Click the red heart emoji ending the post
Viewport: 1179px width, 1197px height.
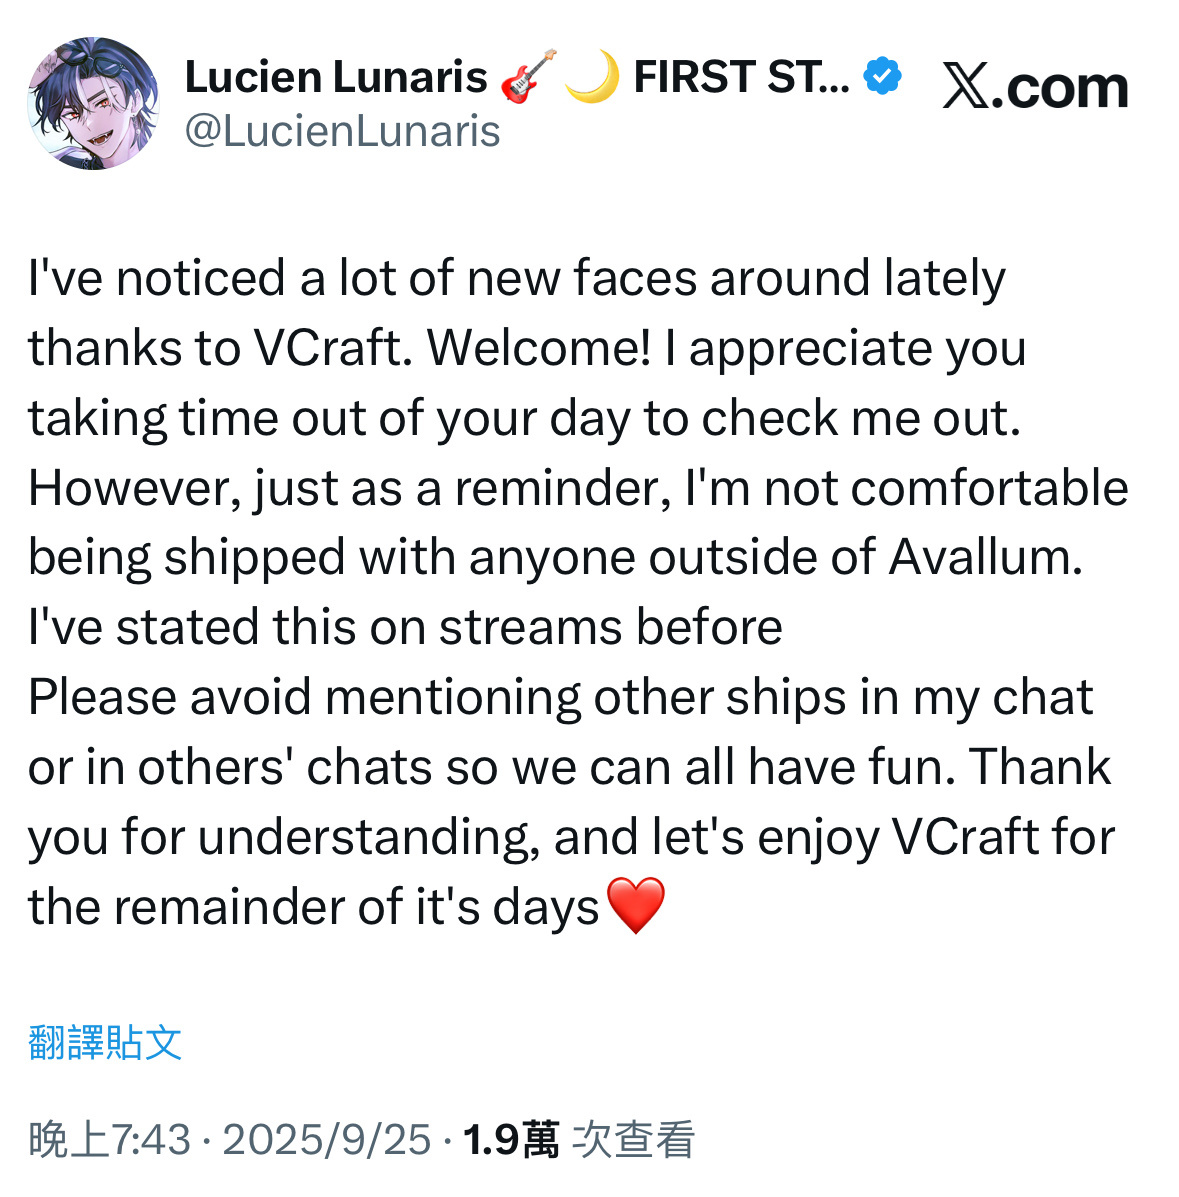[x=635, y=905]
